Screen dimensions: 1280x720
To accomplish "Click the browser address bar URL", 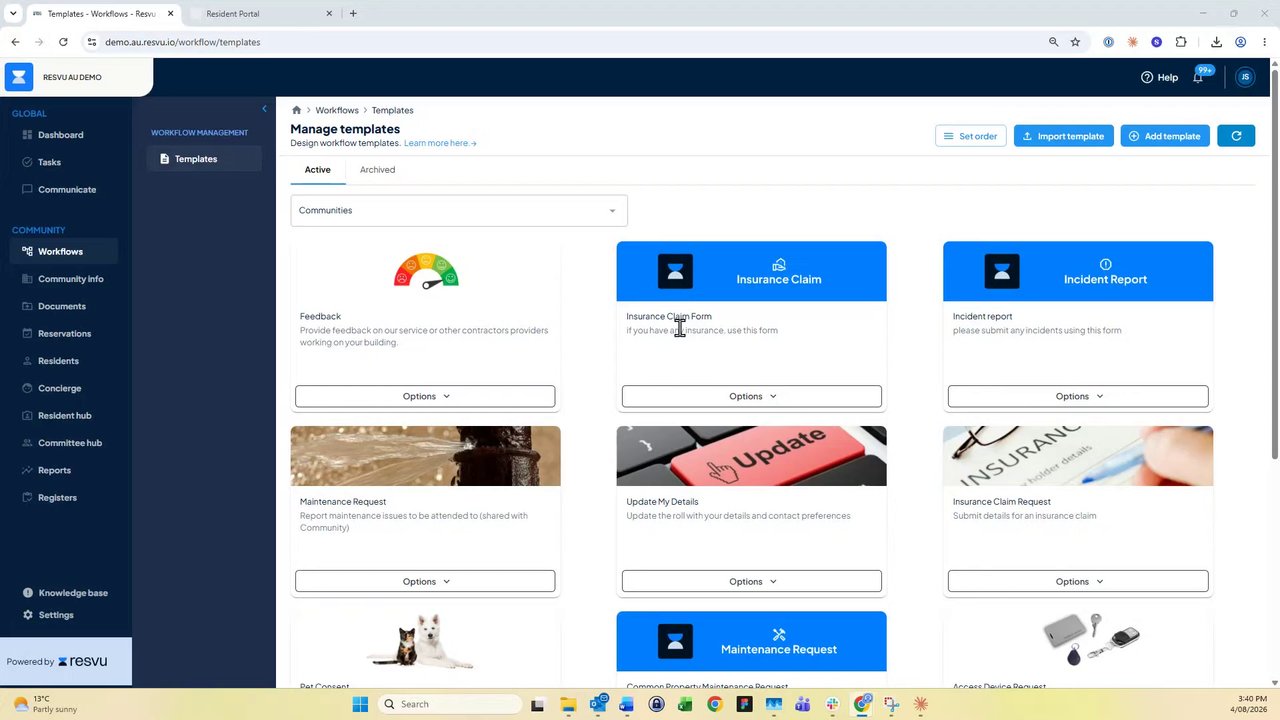I will click(183, 42).
